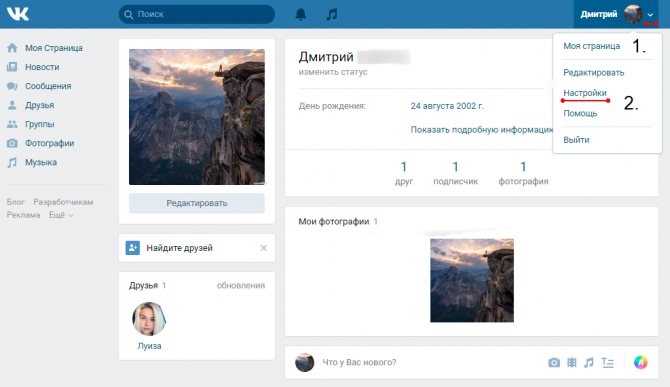Open the notifications bell icon

301,15
